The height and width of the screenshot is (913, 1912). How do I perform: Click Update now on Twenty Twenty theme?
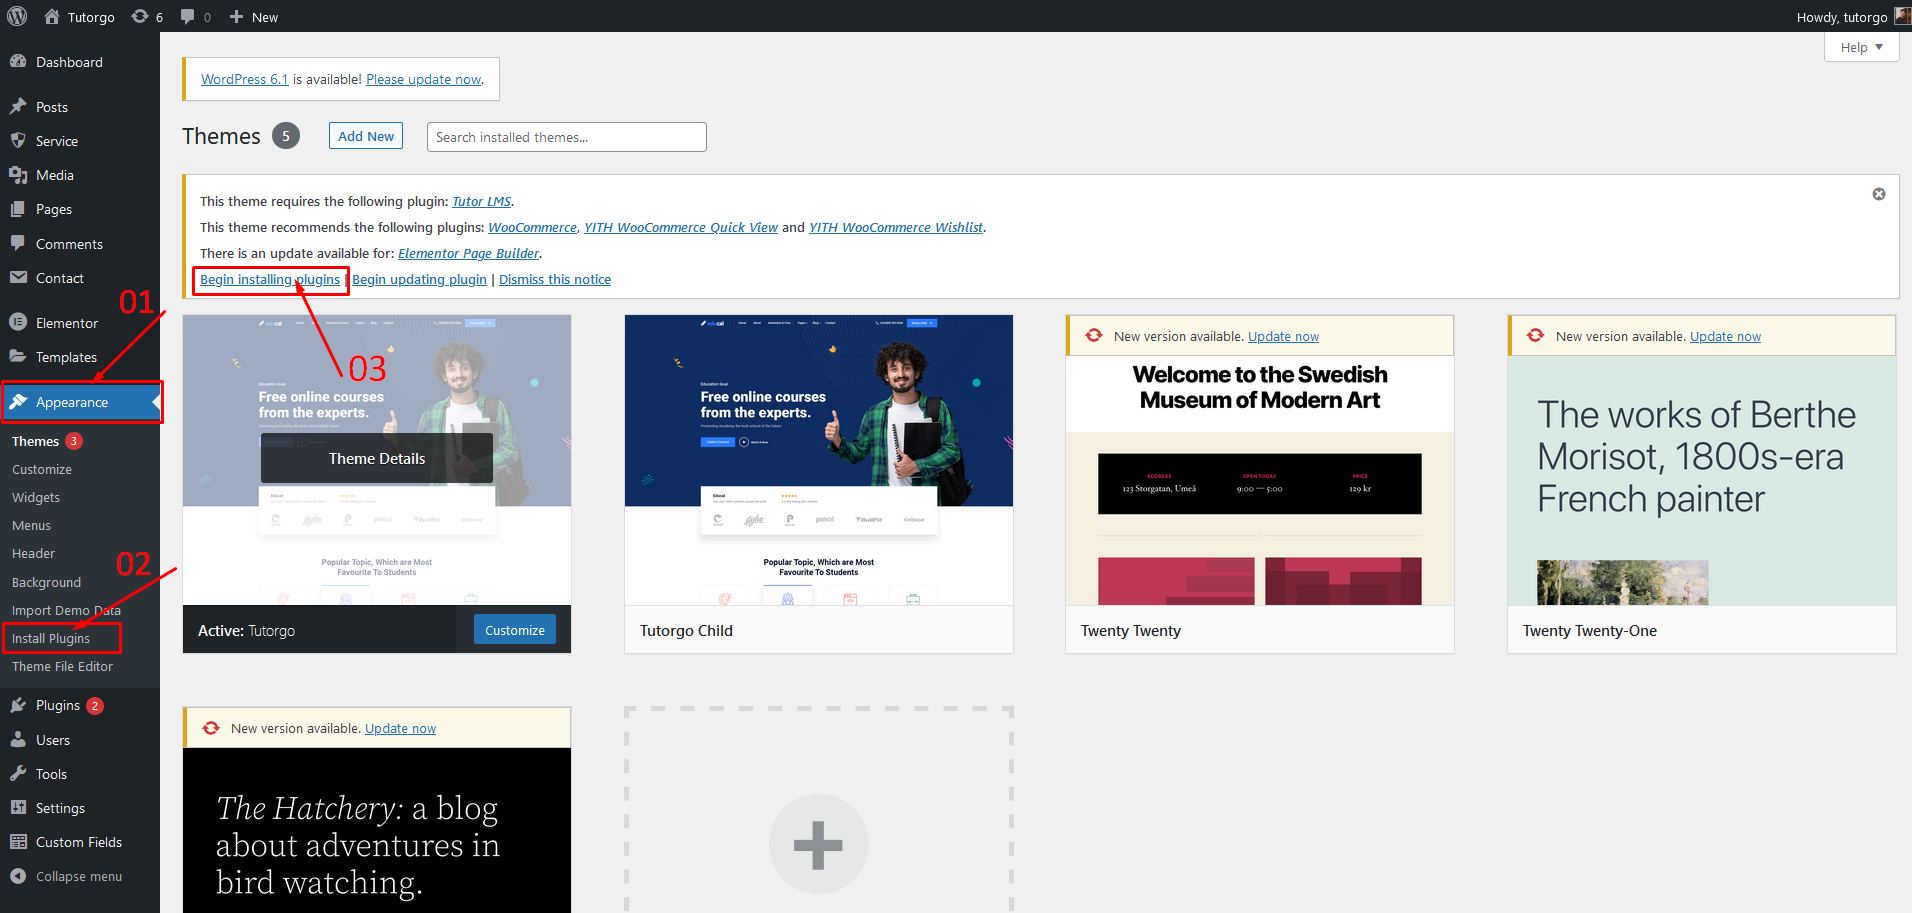[1283, 336]
